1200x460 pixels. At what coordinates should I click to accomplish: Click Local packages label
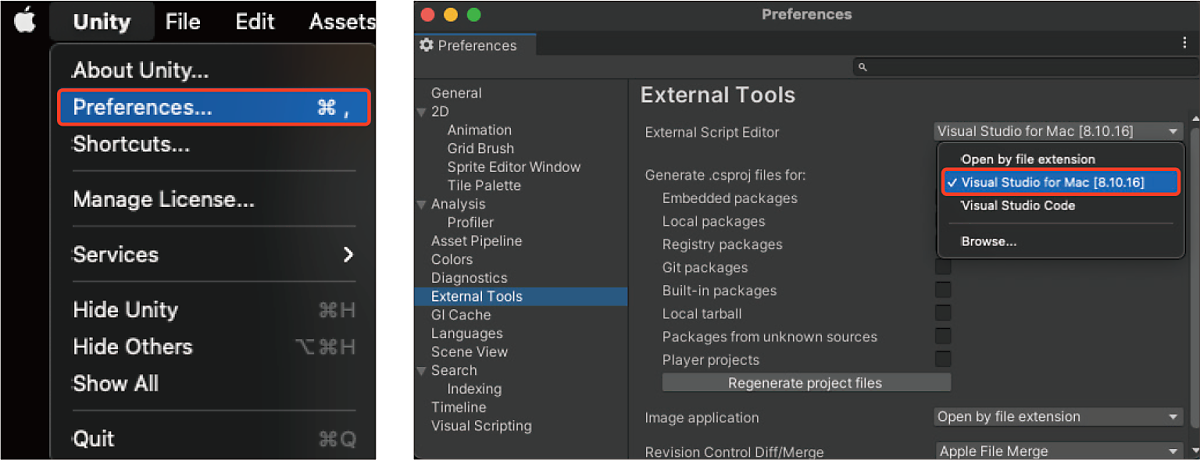coord(713,221)
